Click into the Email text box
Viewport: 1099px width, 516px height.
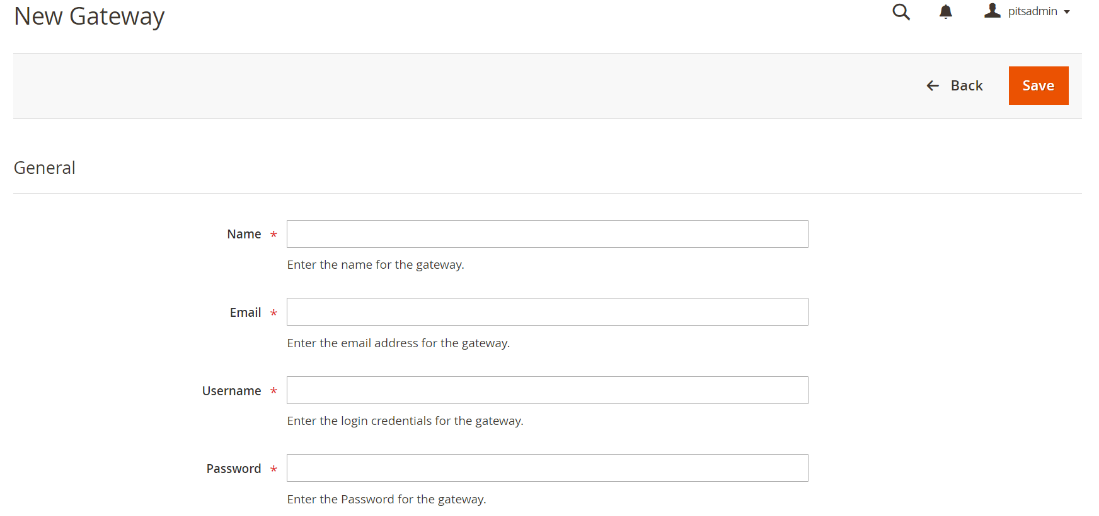point(547,312)
